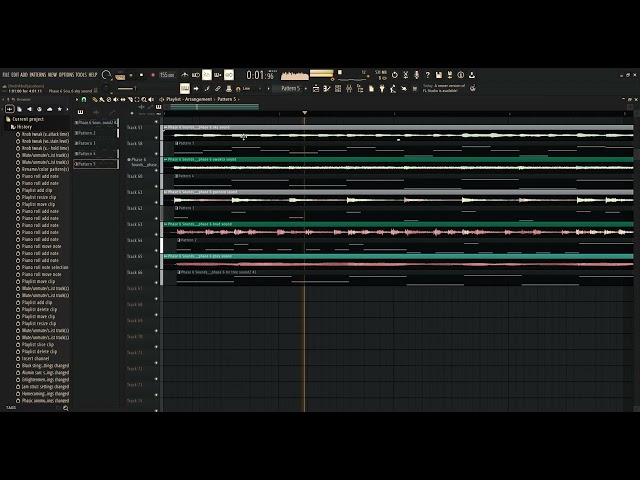Image resolution: width=640 pixels, height=480 pixels.
Task: Click the shopping cart content library icon
Action: click(415, 88)
